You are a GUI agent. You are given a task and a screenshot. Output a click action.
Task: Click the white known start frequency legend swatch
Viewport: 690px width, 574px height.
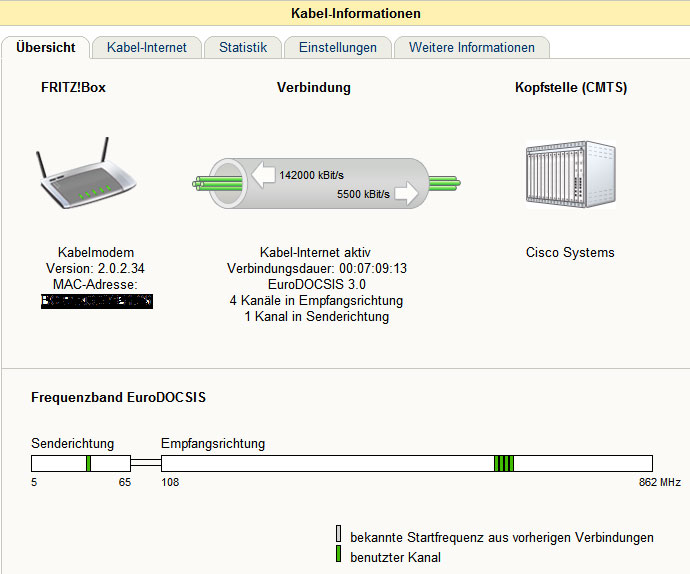point(339,537)
